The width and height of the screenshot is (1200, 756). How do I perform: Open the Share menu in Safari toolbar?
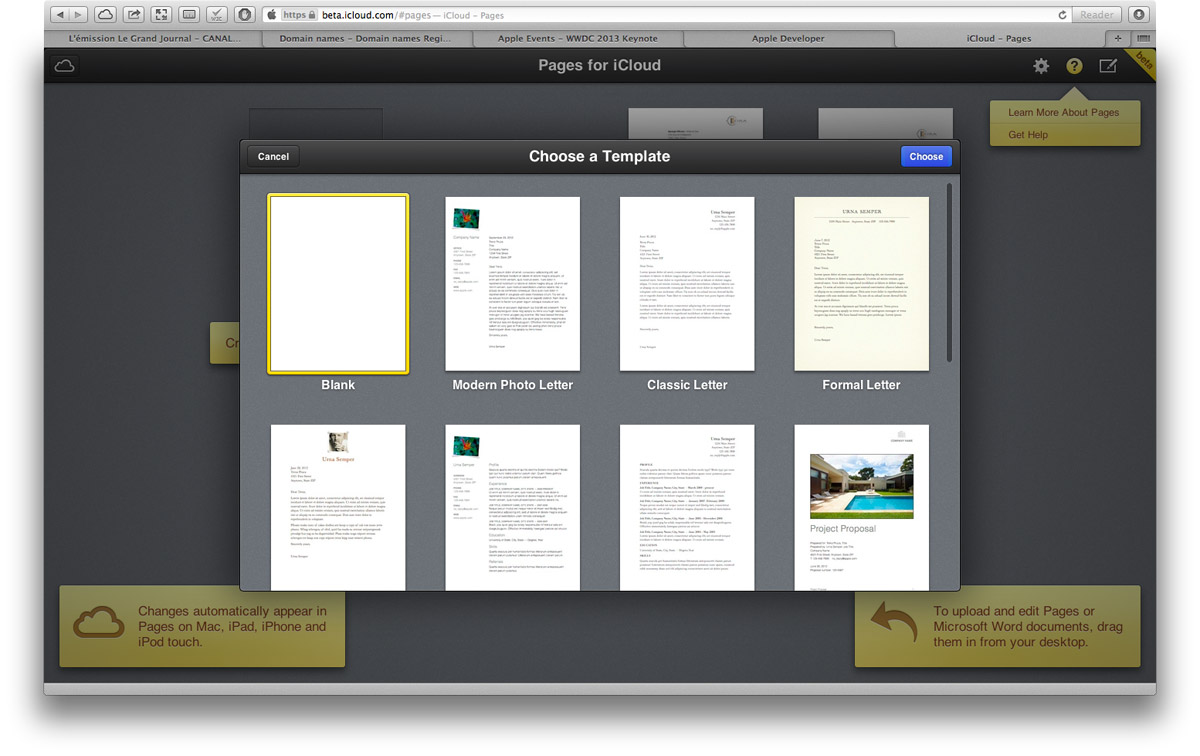pos(134,15)
